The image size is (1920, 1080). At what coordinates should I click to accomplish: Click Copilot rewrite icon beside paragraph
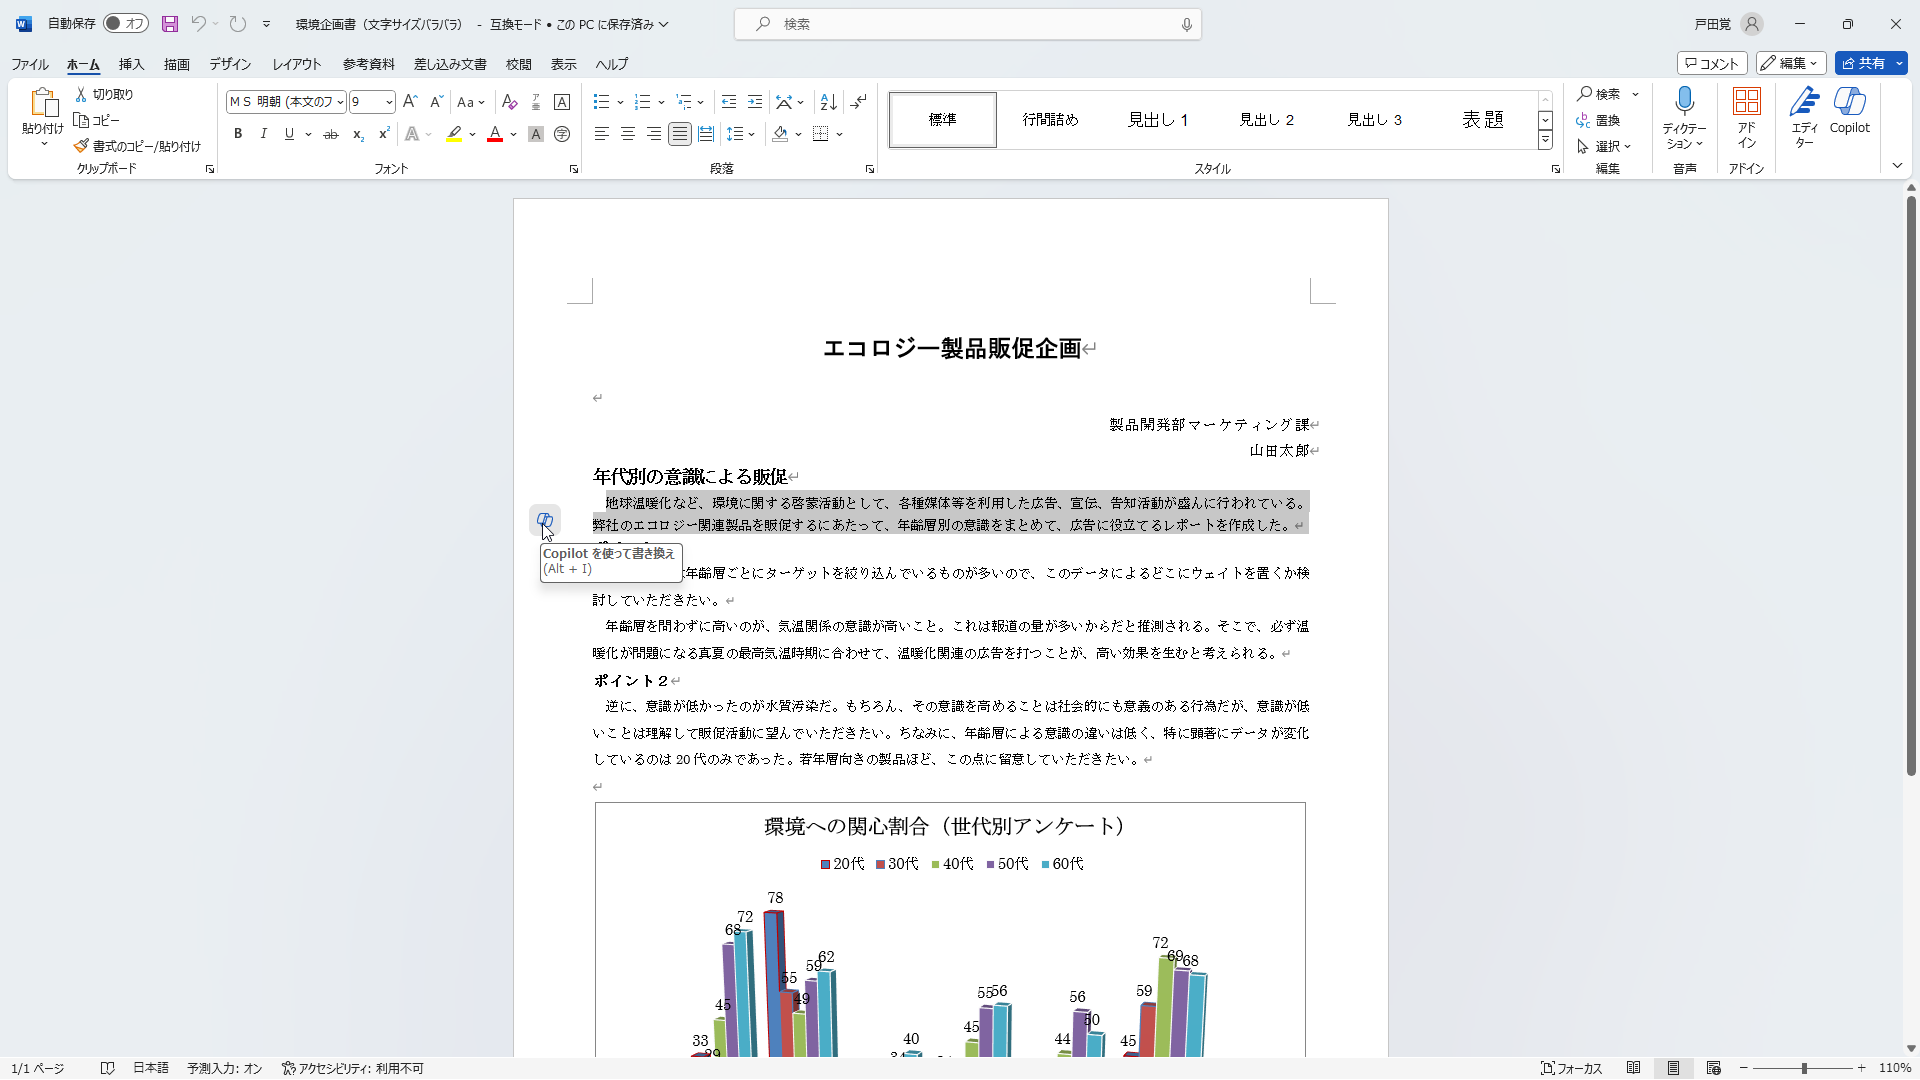tap(545, 520)
